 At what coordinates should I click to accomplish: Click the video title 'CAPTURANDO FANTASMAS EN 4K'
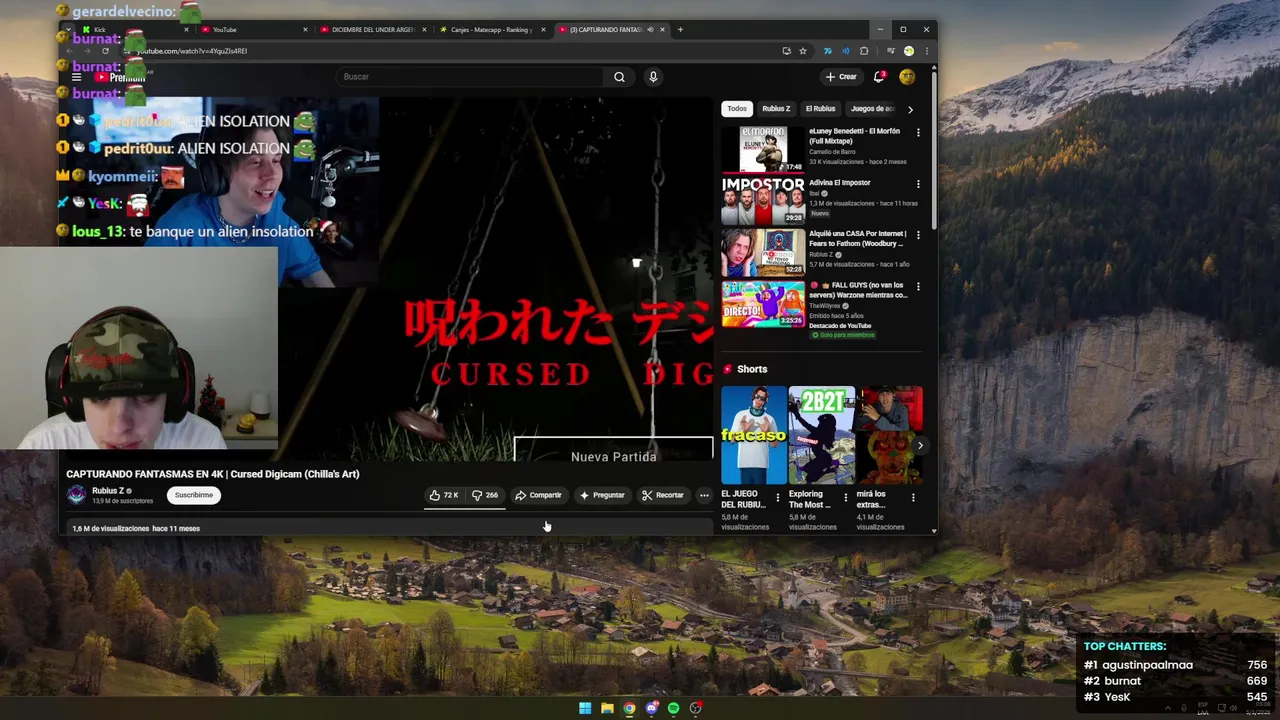point(213,474)
